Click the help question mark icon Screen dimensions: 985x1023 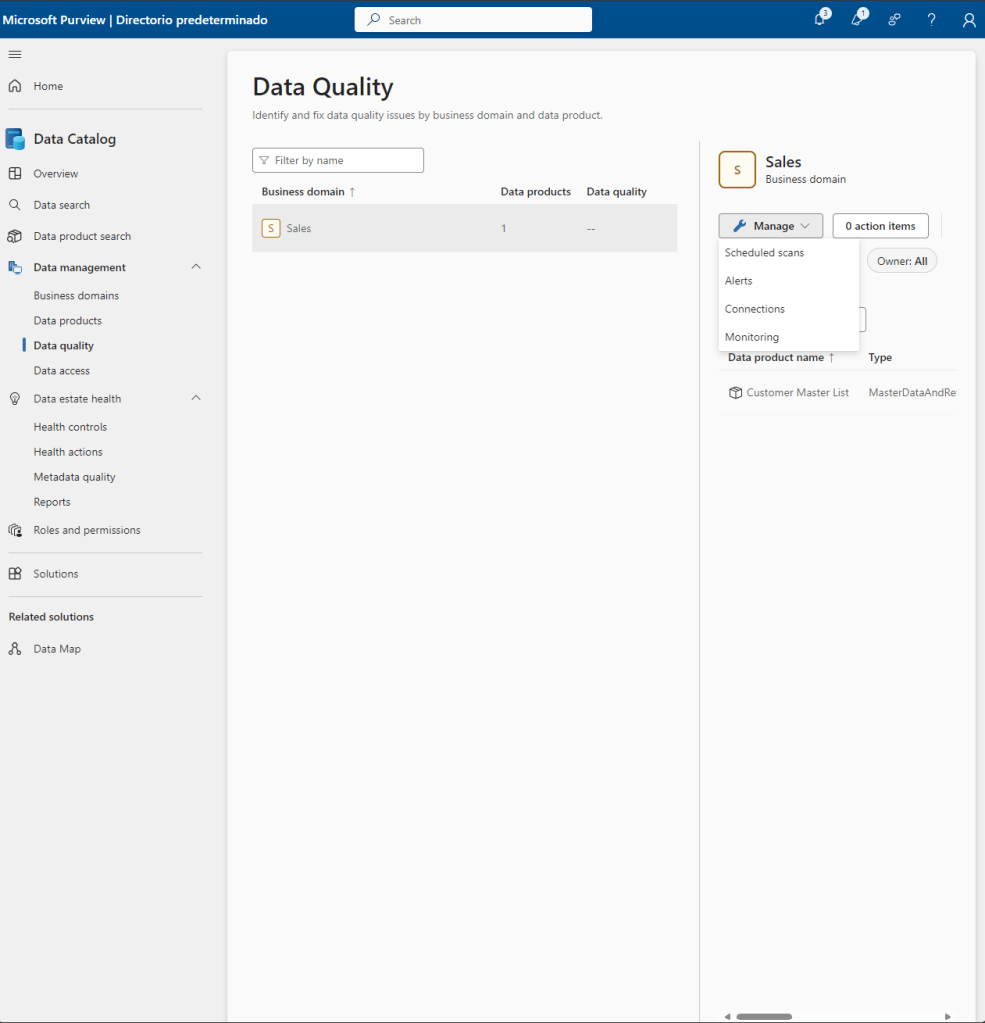tap(931, 20)
